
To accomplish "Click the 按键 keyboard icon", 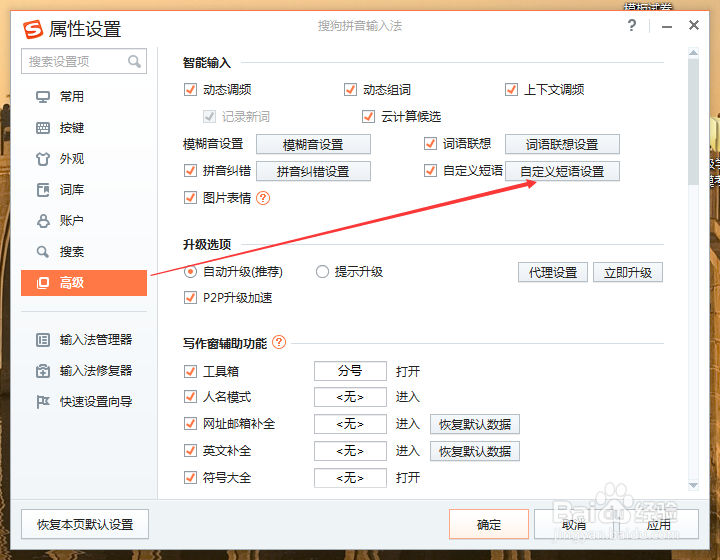I will 43,128.
